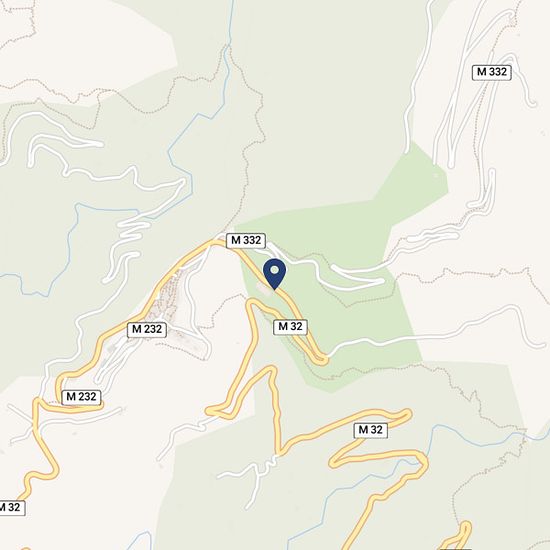Screen dimensions: 550x550
Task: Click the M 32 label beside the long yellow hairpins
Action: tap(371, 430)
